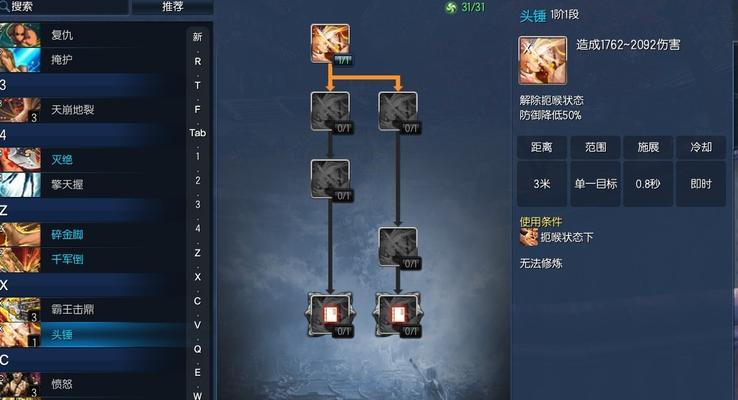
Task: Click the green skill points 31/31 icon
Action: pyautogui.click(x=450, y=8)
